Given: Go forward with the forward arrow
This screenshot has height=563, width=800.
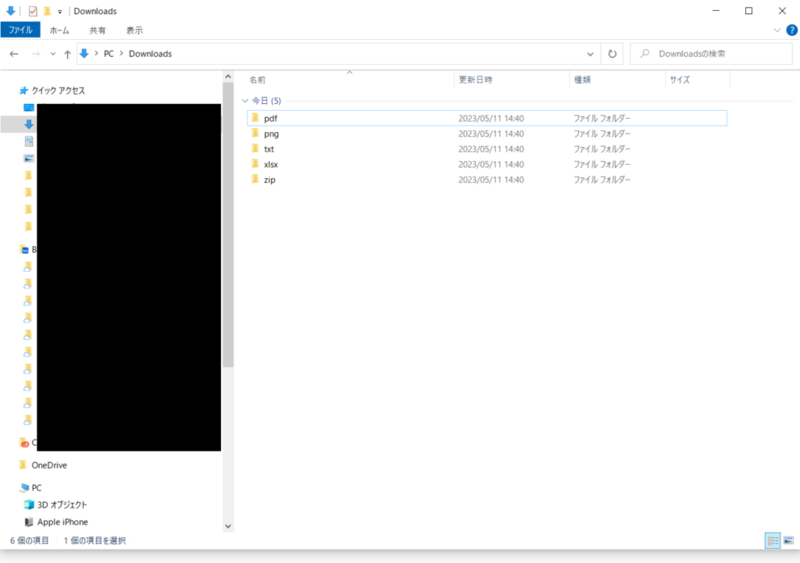Looking at the screenshot, I should (x=36, y=54).
